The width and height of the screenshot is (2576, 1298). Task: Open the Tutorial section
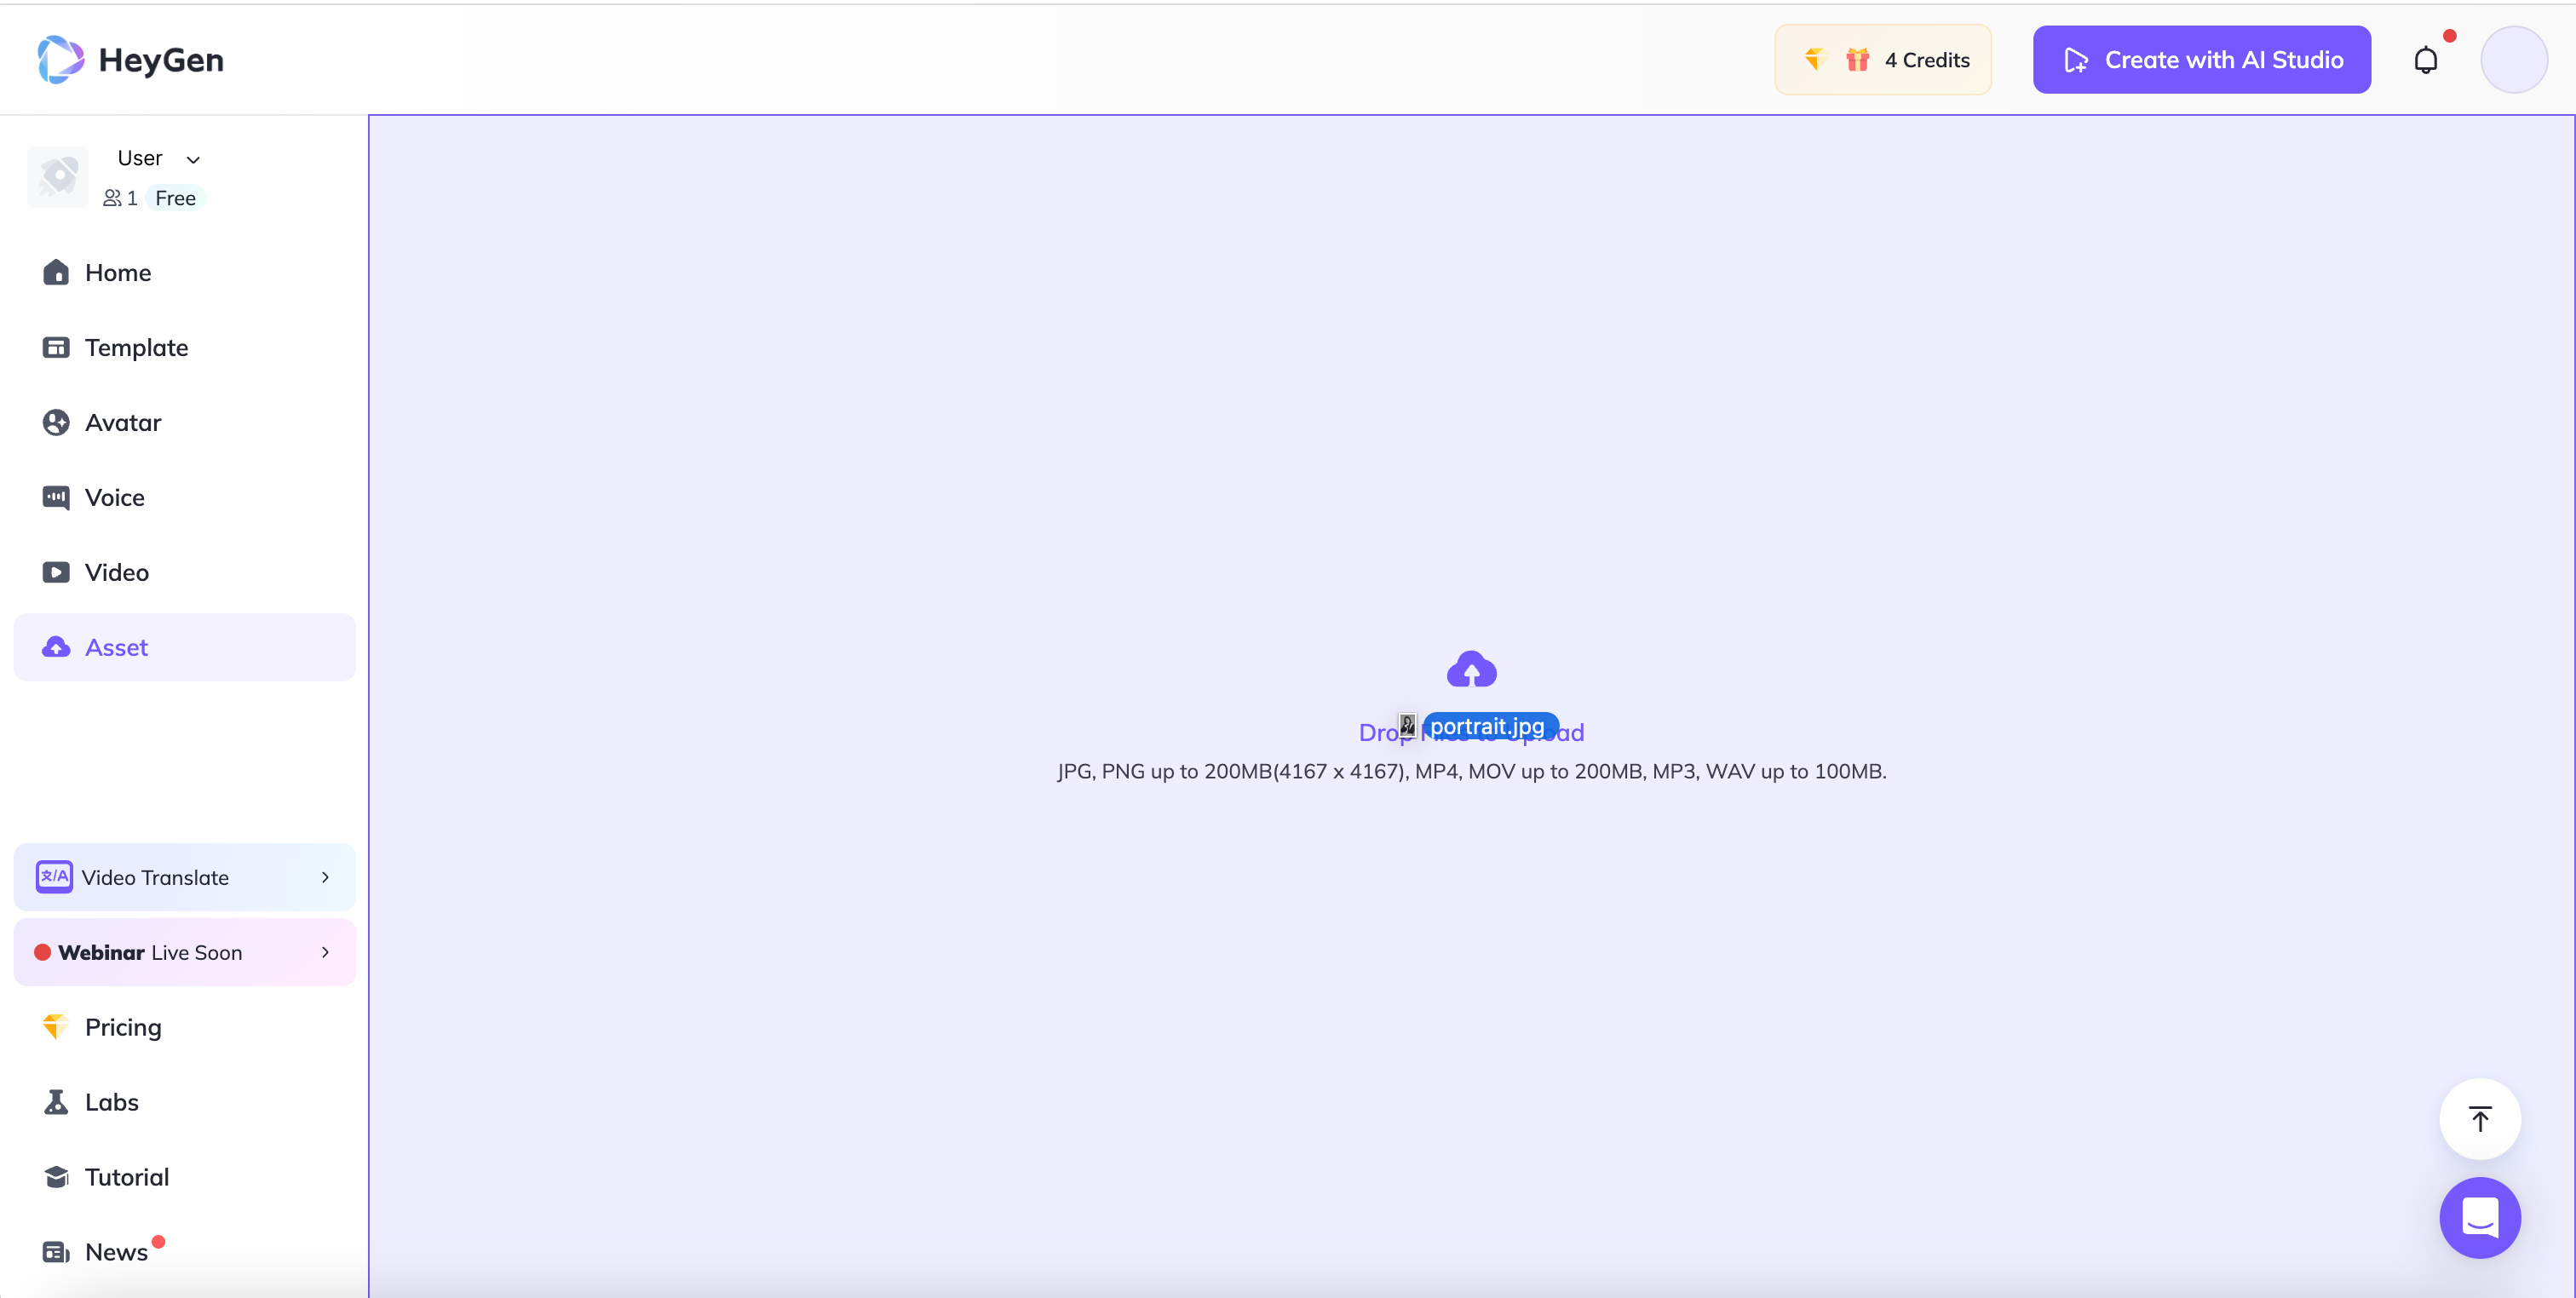128,1175
